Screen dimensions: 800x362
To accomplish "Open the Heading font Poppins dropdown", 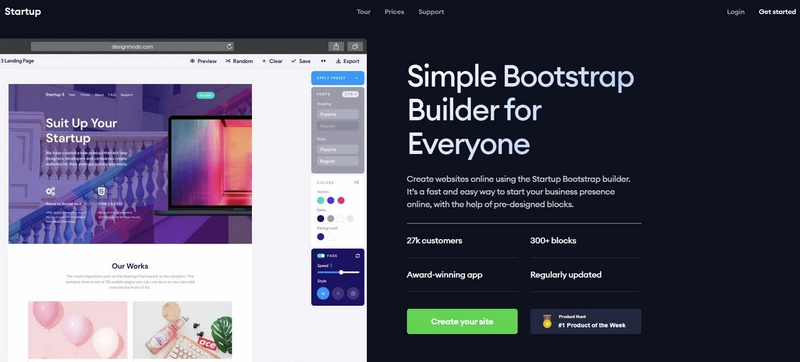I will coord(338,114).
